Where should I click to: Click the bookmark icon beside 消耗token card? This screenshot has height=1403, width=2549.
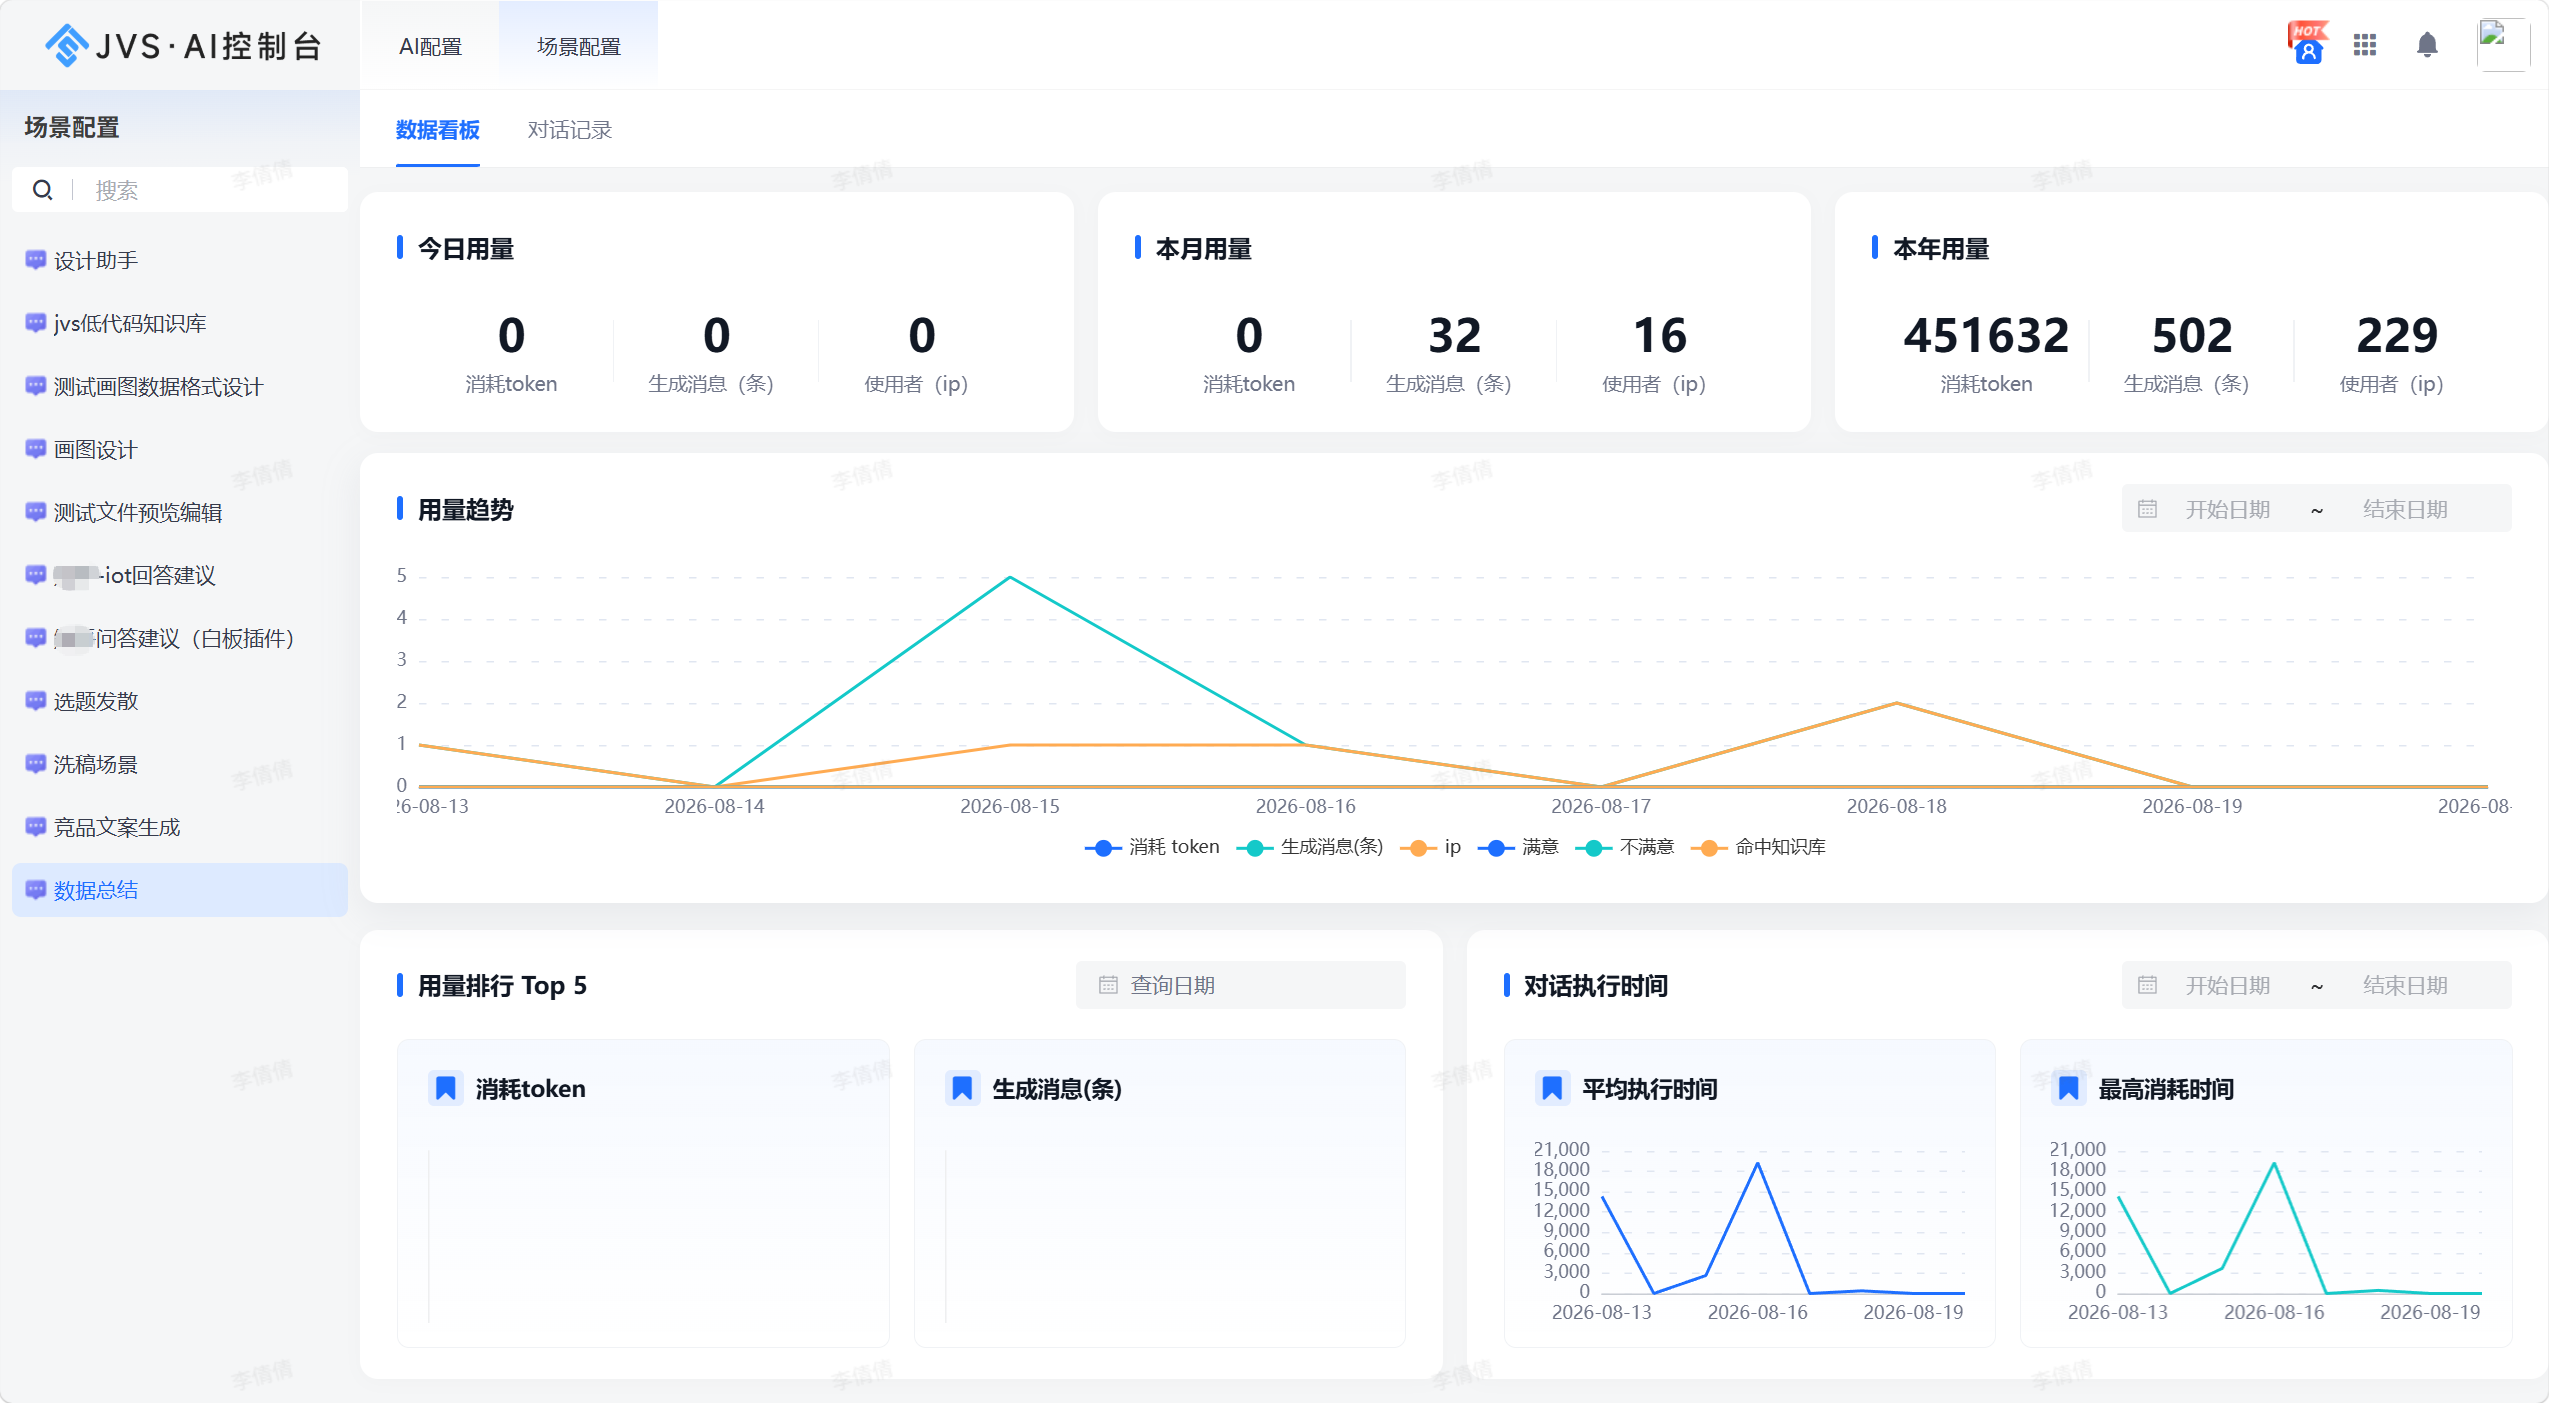pyautogui.click(x=446, y=1088)
